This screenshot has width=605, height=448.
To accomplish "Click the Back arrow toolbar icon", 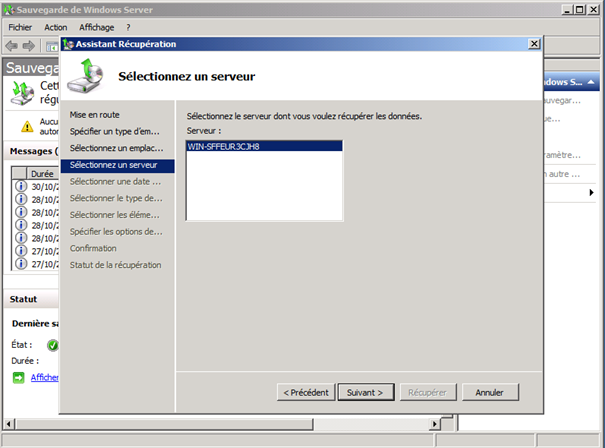I will (11, 46).
